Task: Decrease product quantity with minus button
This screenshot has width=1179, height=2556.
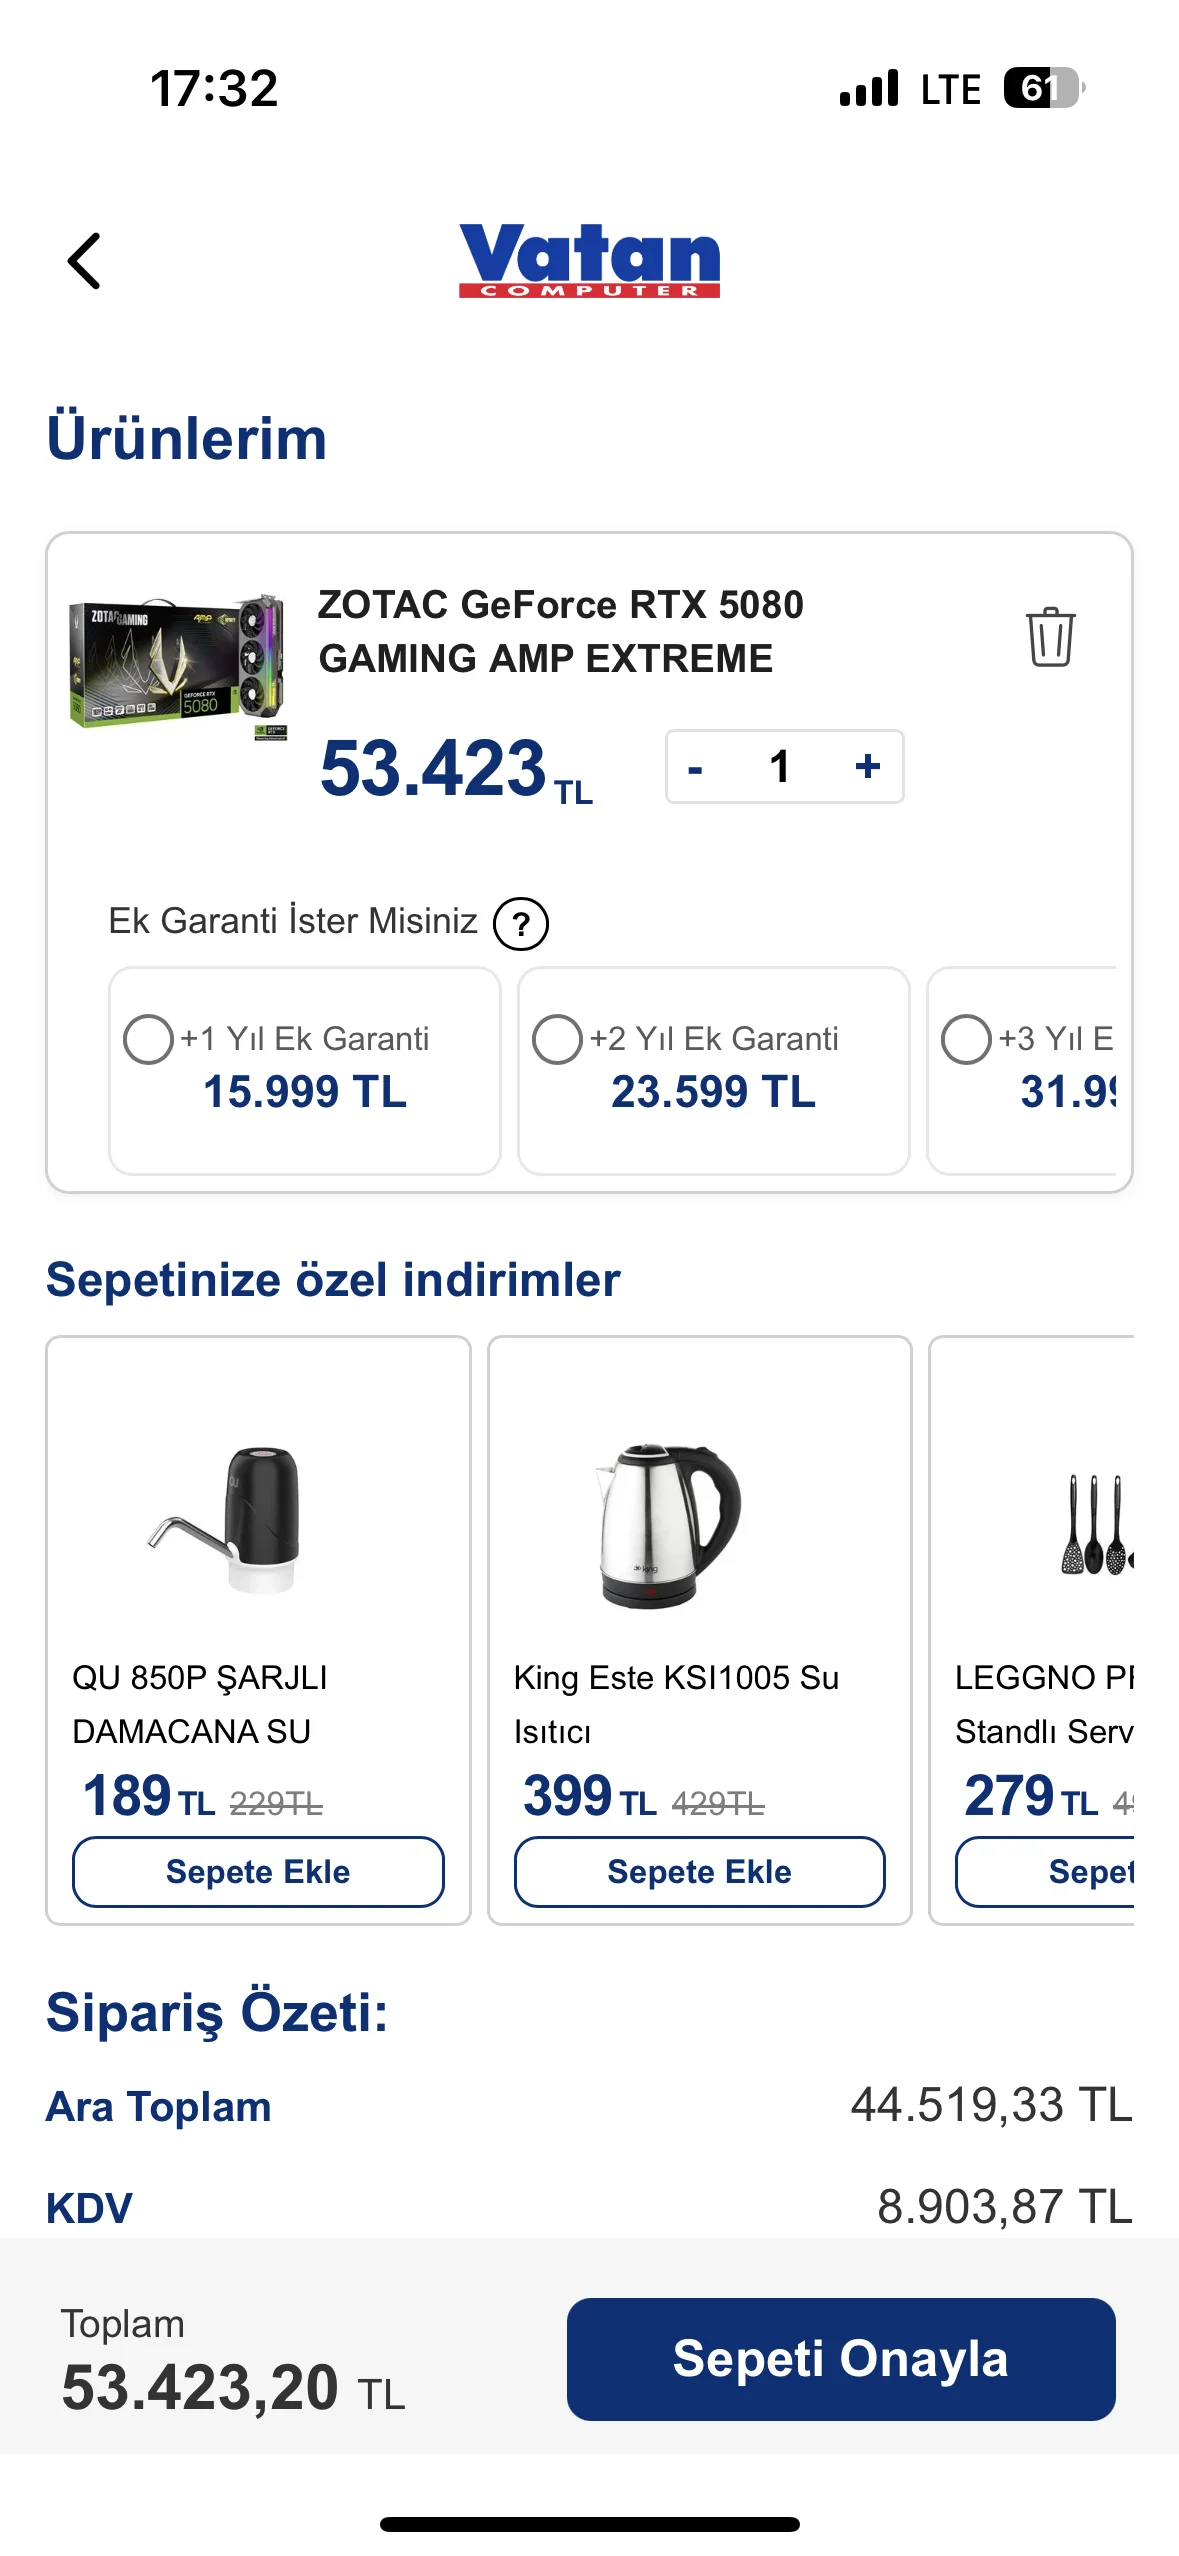Action: pos(696,767)
